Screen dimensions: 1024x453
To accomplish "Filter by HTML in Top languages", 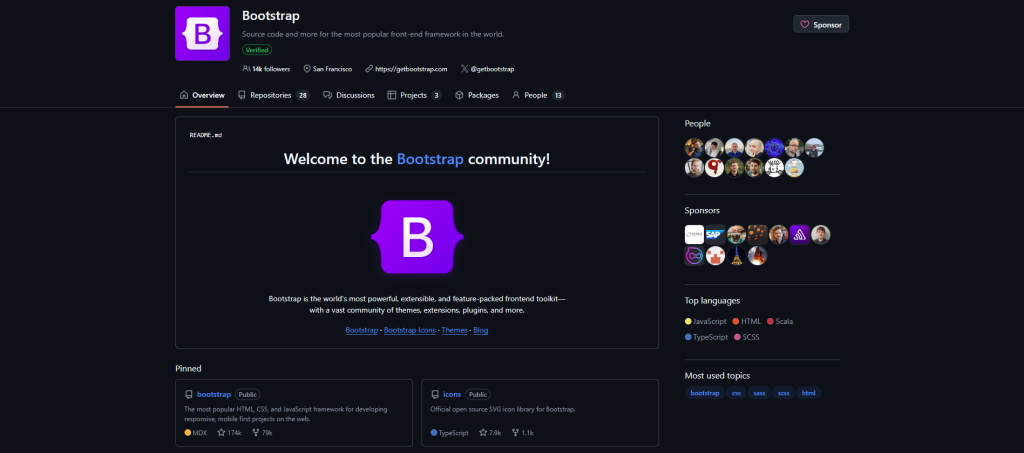I will tap(747, 321).
